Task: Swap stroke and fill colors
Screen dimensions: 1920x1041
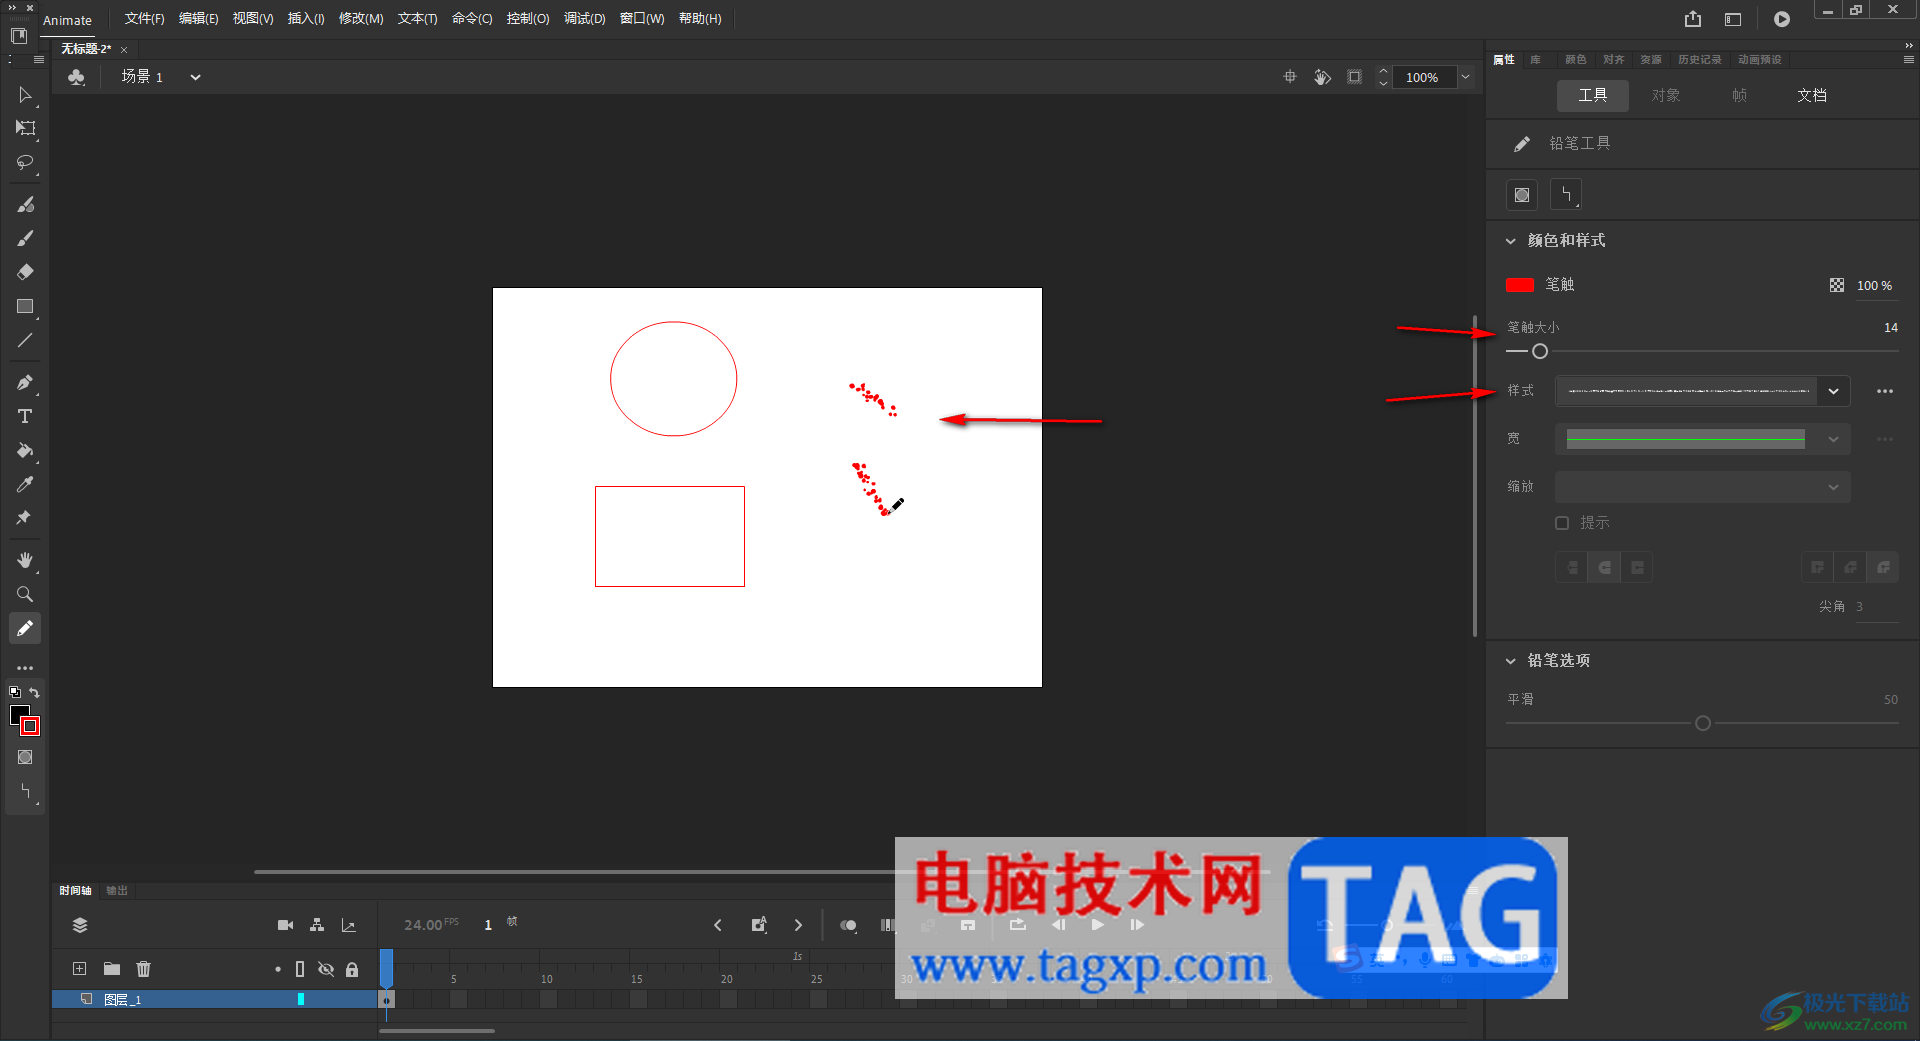Action: tap(35, 692)
